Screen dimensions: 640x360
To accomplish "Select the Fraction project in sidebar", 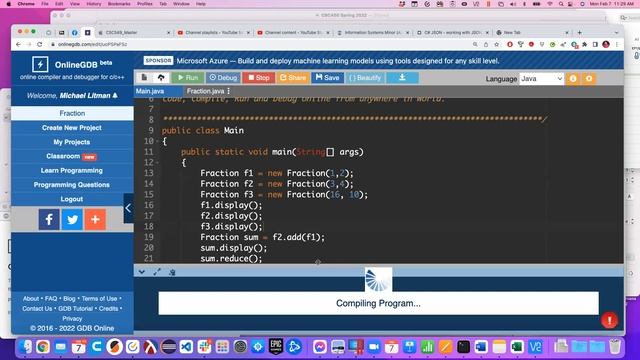I will click(x=72, y=113).
